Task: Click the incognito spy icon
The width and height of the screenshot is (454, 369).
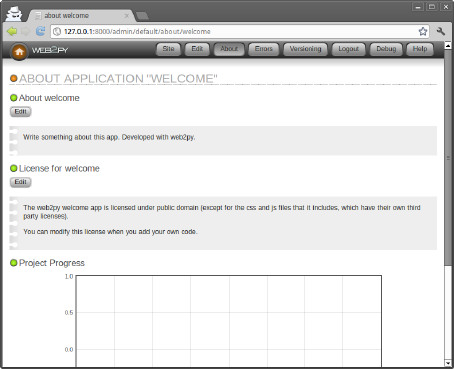Action: [14, 13]
